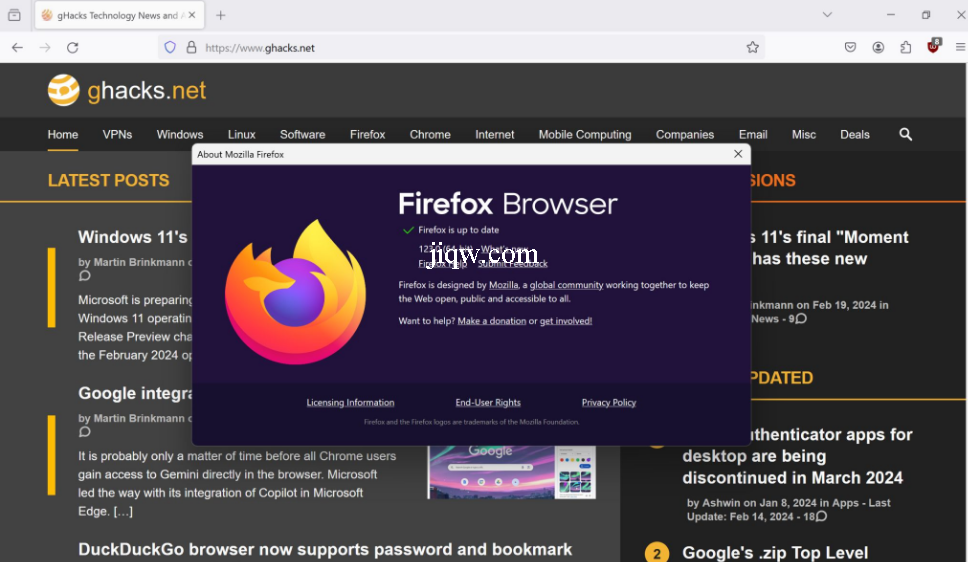Open the Google Gemini article thumbnail
The width and height of the screenshot is (968, 562).
512,472
